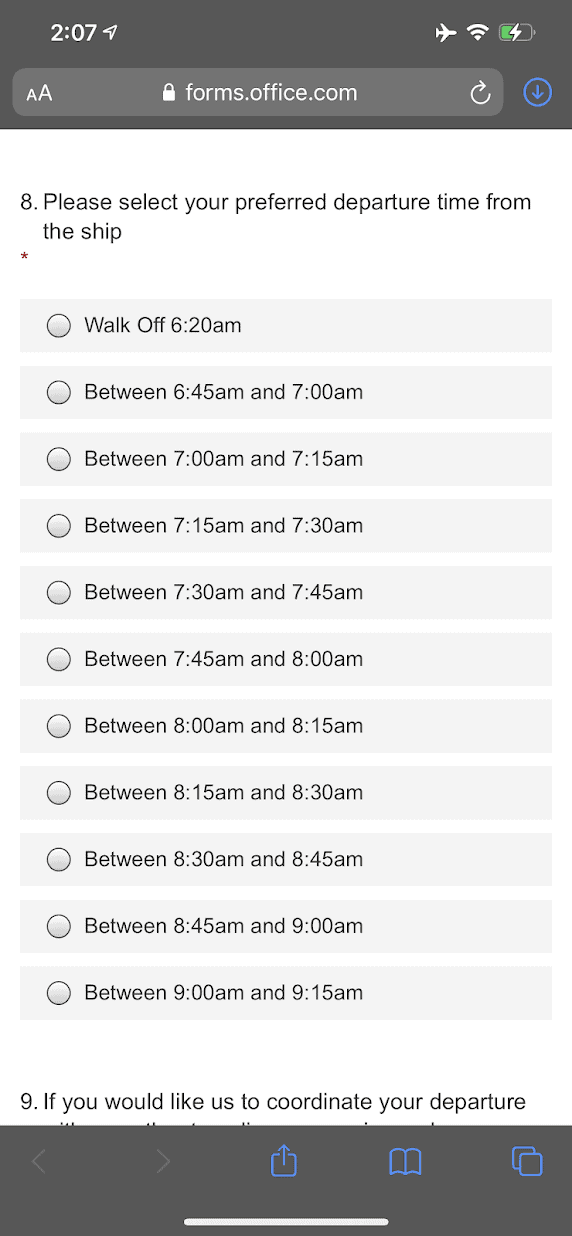Image resolution: width=572 pixels, height=1236 pixels.
Task: Tap the back arrow in Safari toolbar
Action: (39, 1161)
